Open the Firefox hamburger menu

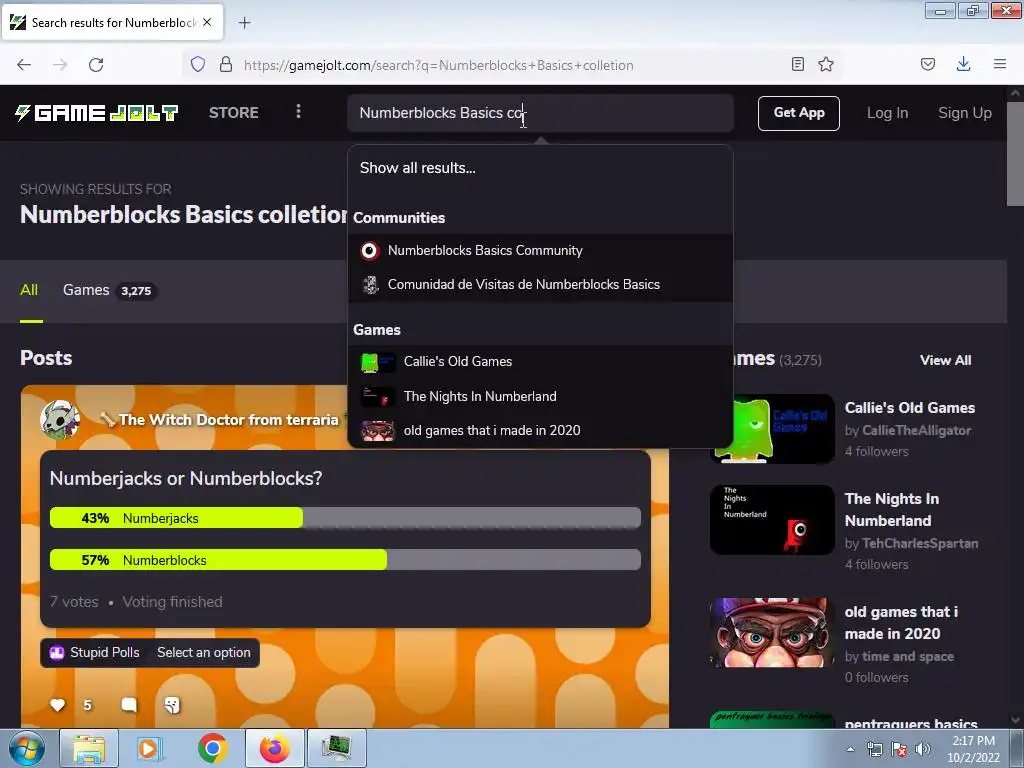click(1000, 64)
